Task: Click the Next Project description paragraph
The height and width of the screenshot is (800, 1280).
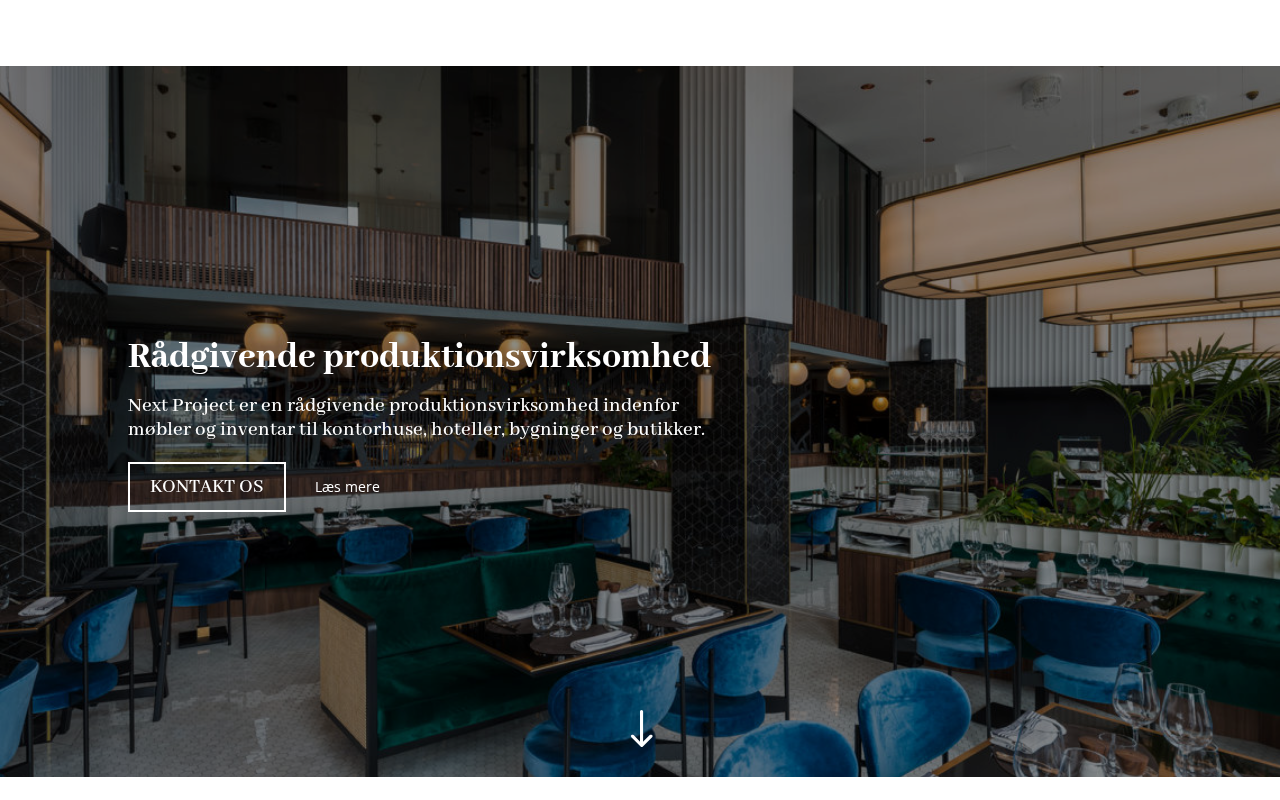Action: coord(416,417)
